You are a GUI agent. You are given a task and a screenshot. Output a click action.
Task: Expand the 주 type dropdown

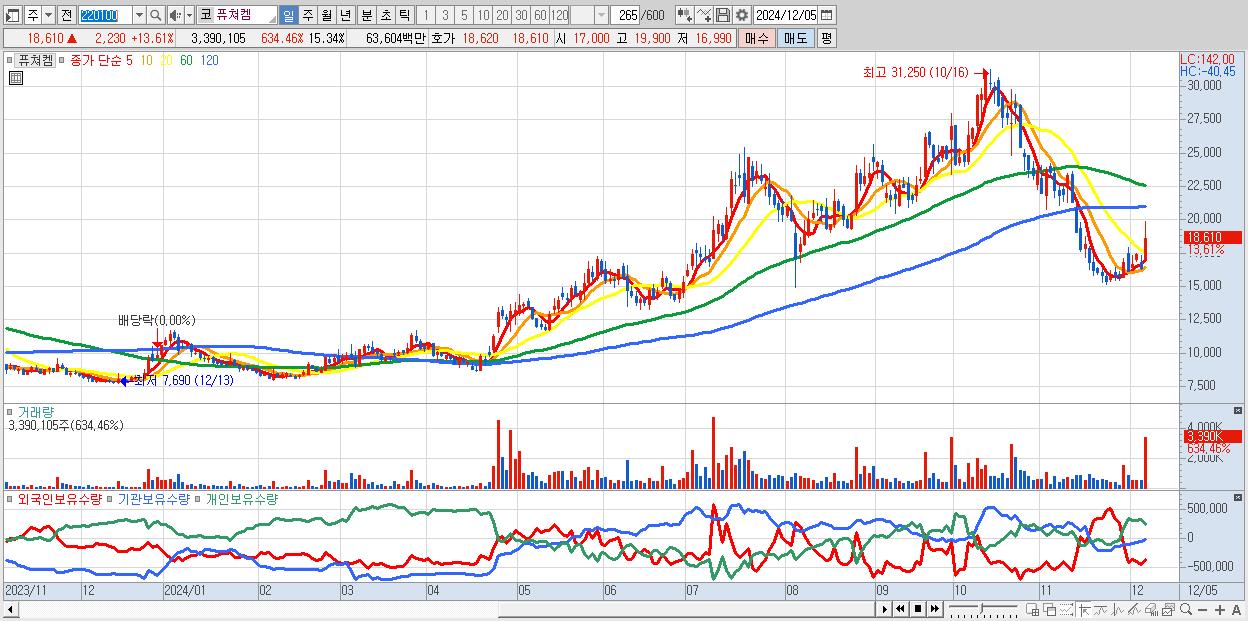point(48,16)
